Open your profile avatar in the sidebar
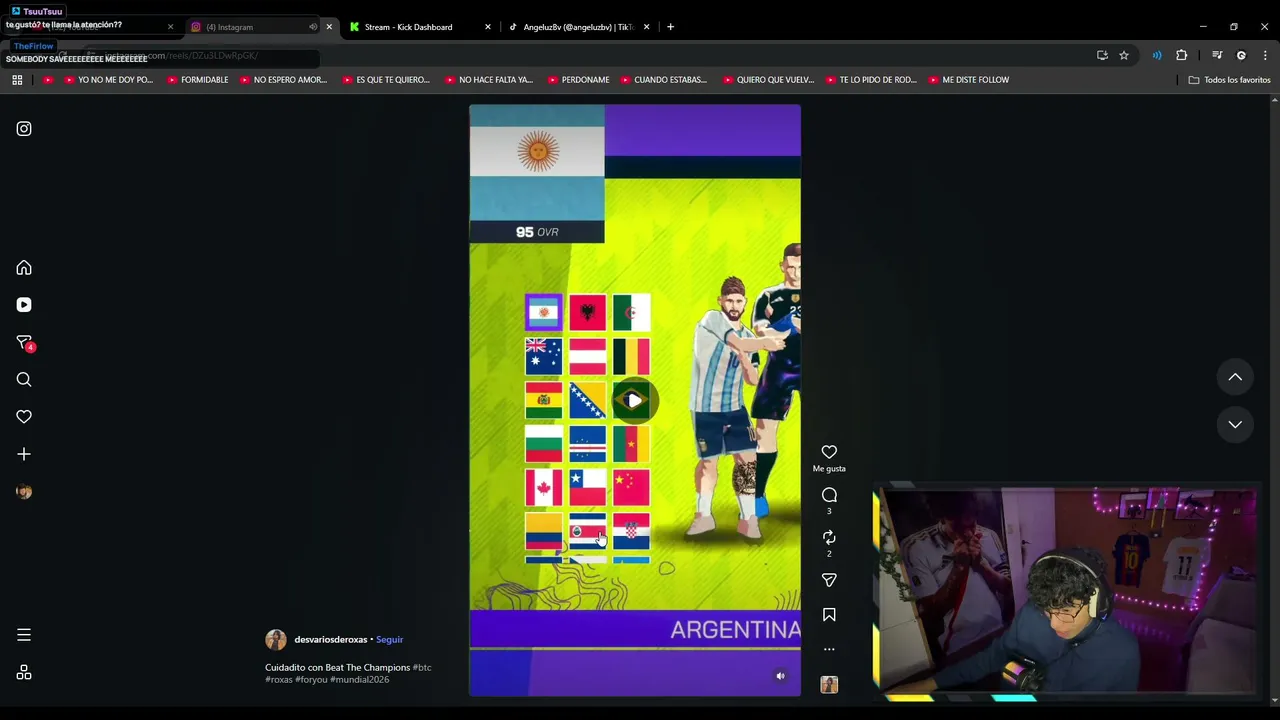Screen dimensions: 1280x720 [x=24, y=492]
